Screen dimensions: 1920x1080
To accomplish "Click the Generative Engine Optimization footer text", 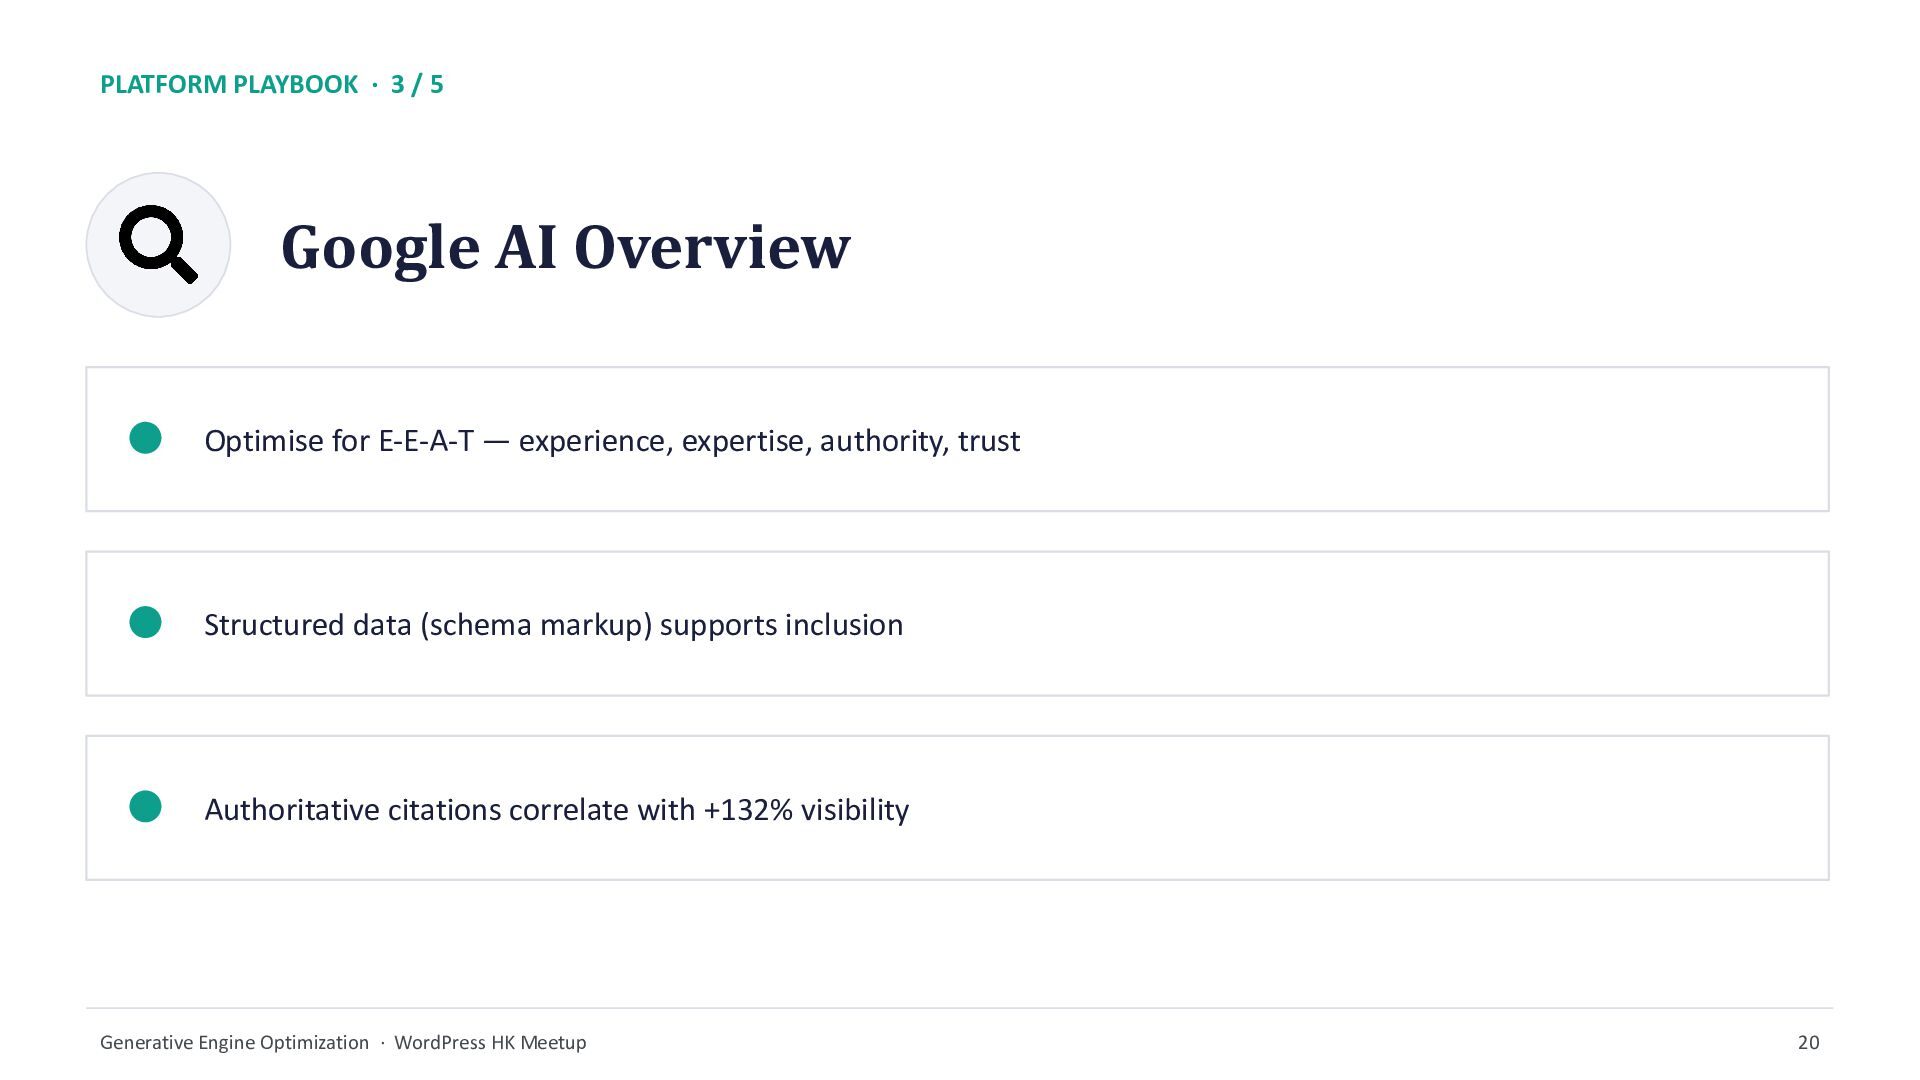I will 234,1042.
